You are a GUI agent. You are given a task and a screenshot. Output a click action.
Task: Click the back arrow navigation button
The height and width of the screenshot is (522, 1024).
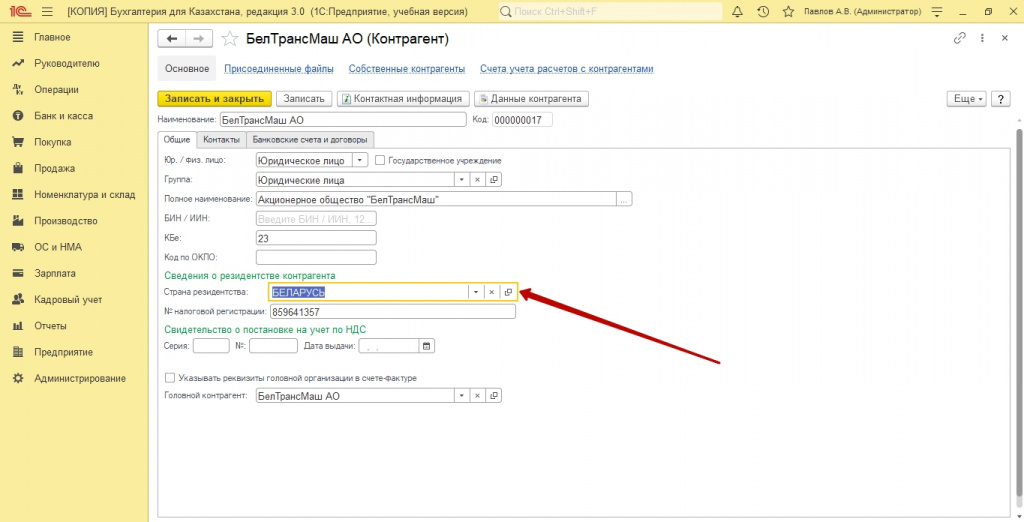click(x=172, y=39)
